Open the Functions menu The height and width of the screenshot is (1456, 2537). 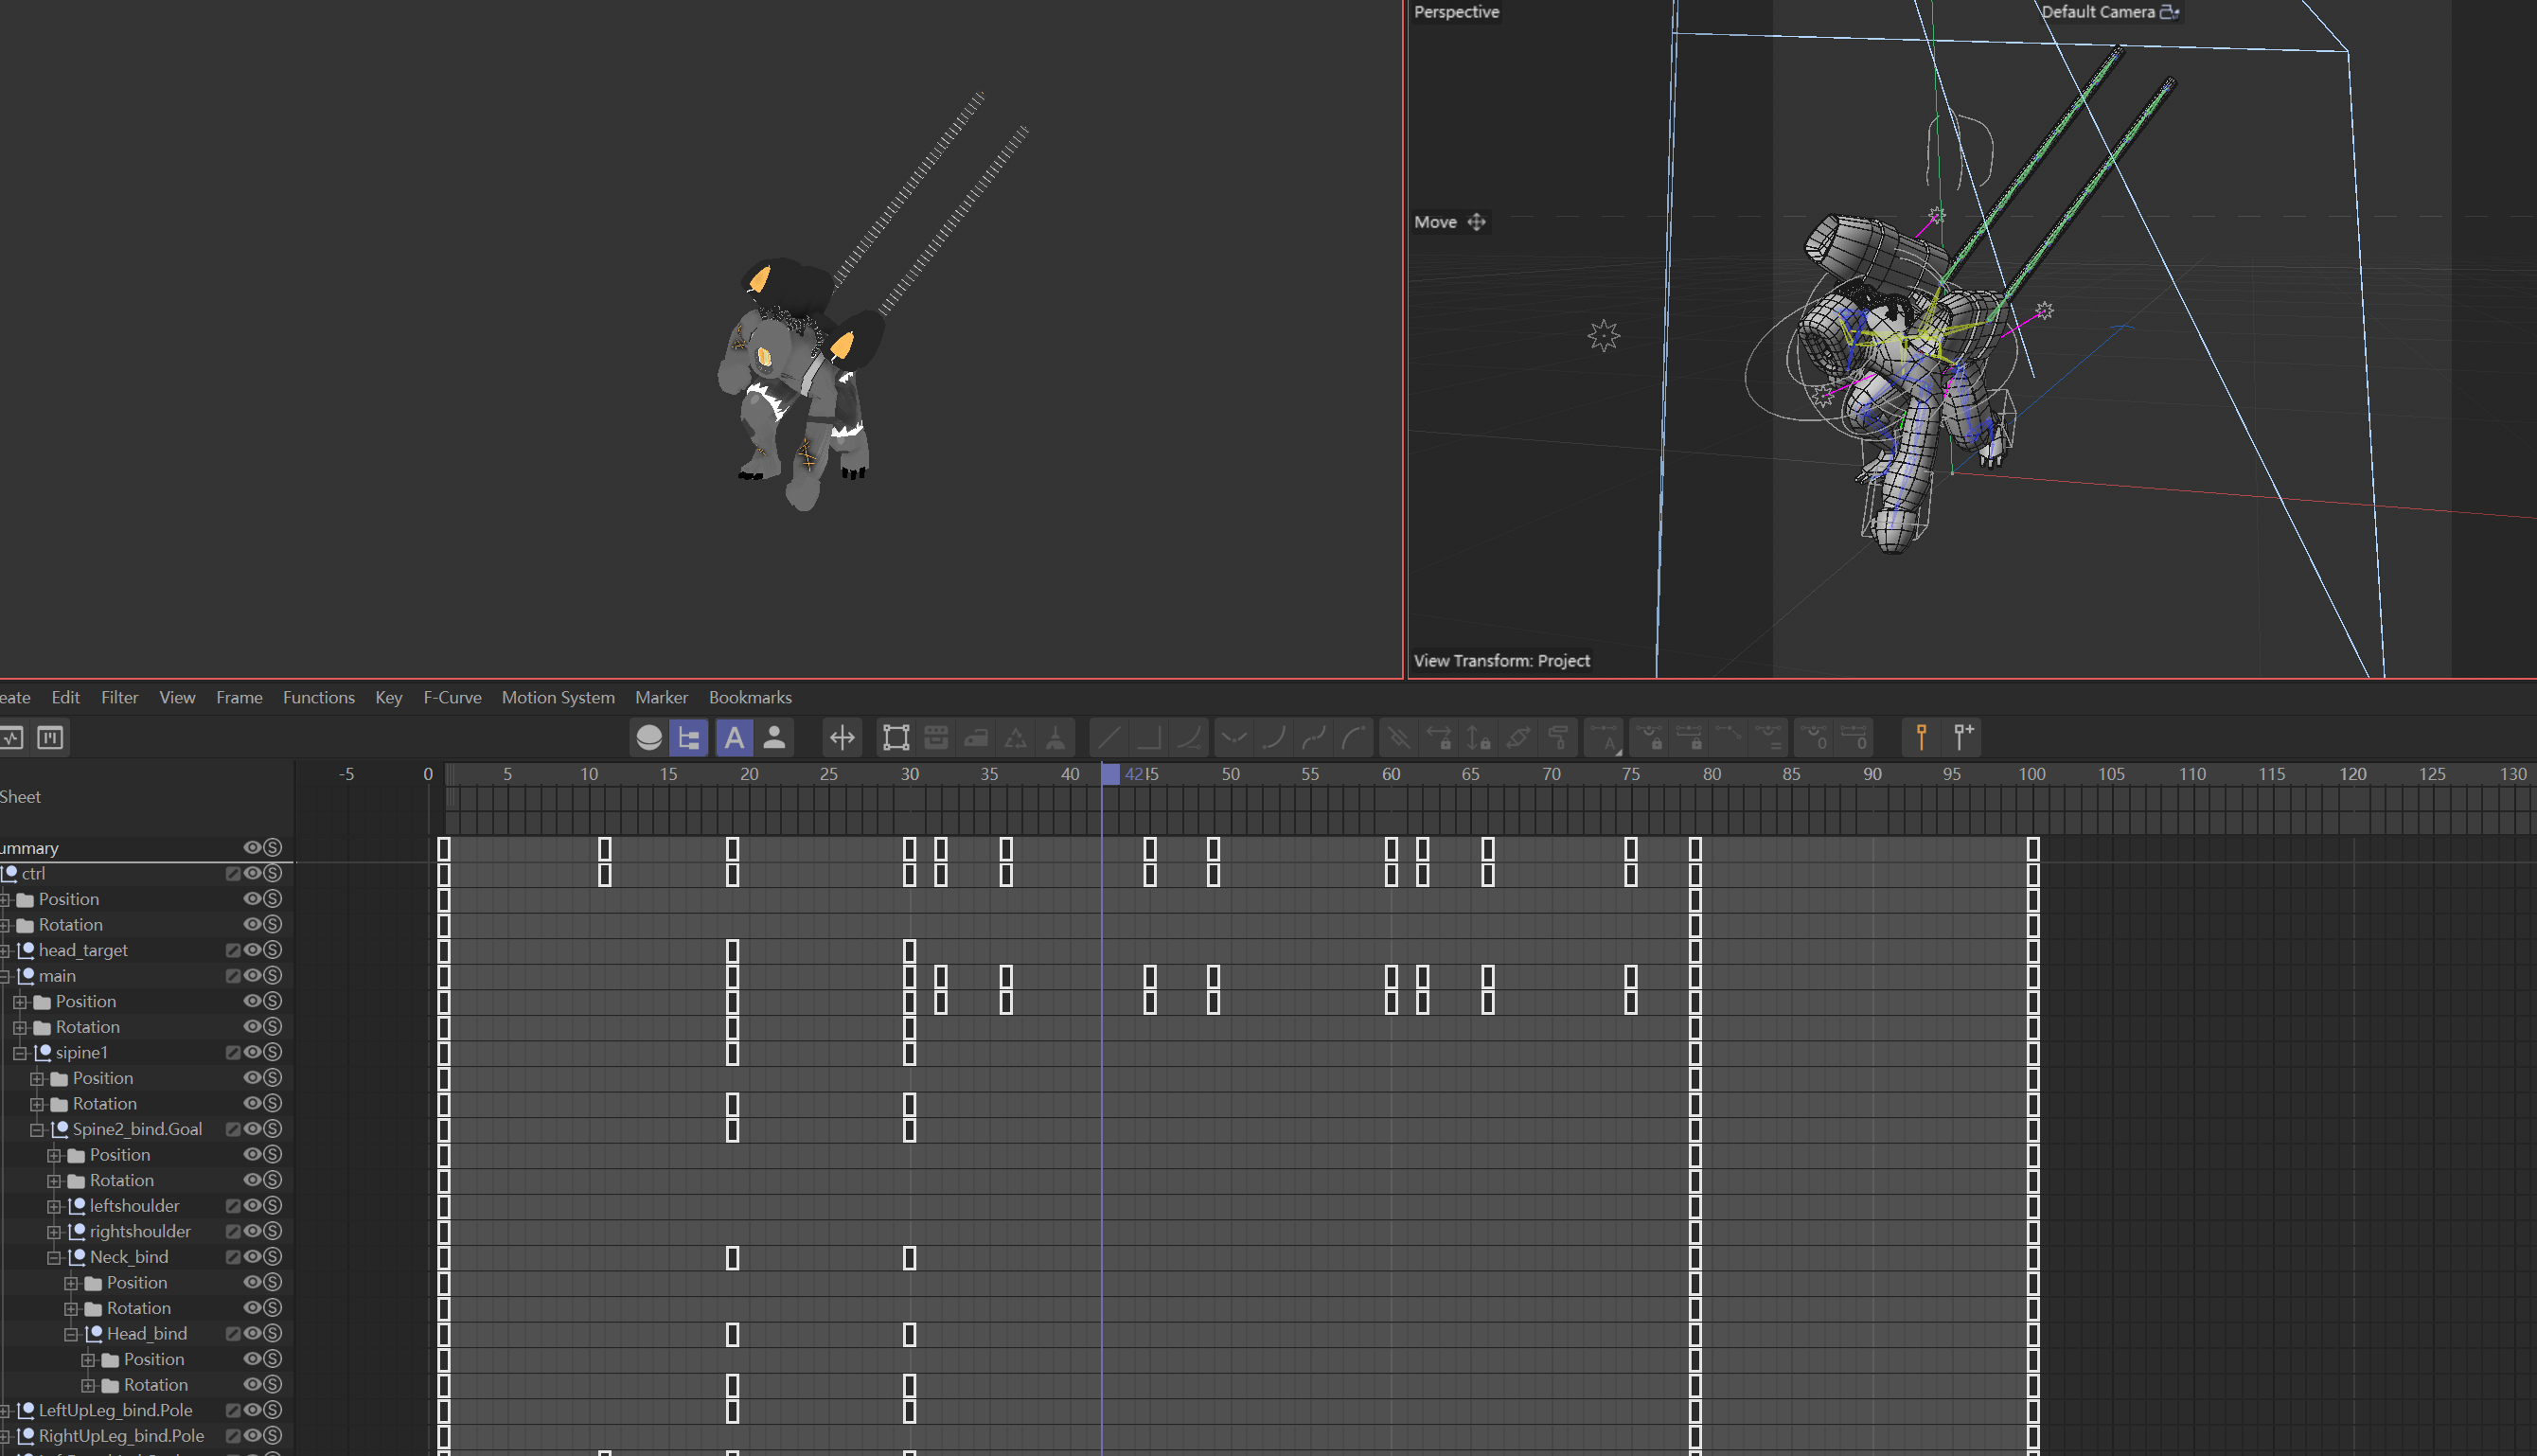coord(319,697)
